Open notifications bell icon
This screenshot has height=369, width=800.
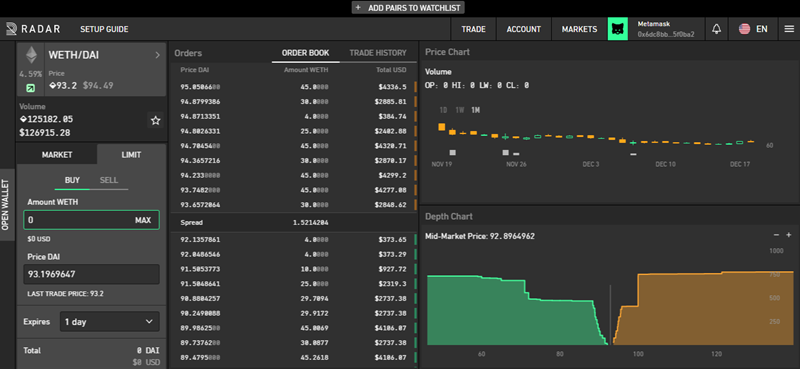(716, 29)
